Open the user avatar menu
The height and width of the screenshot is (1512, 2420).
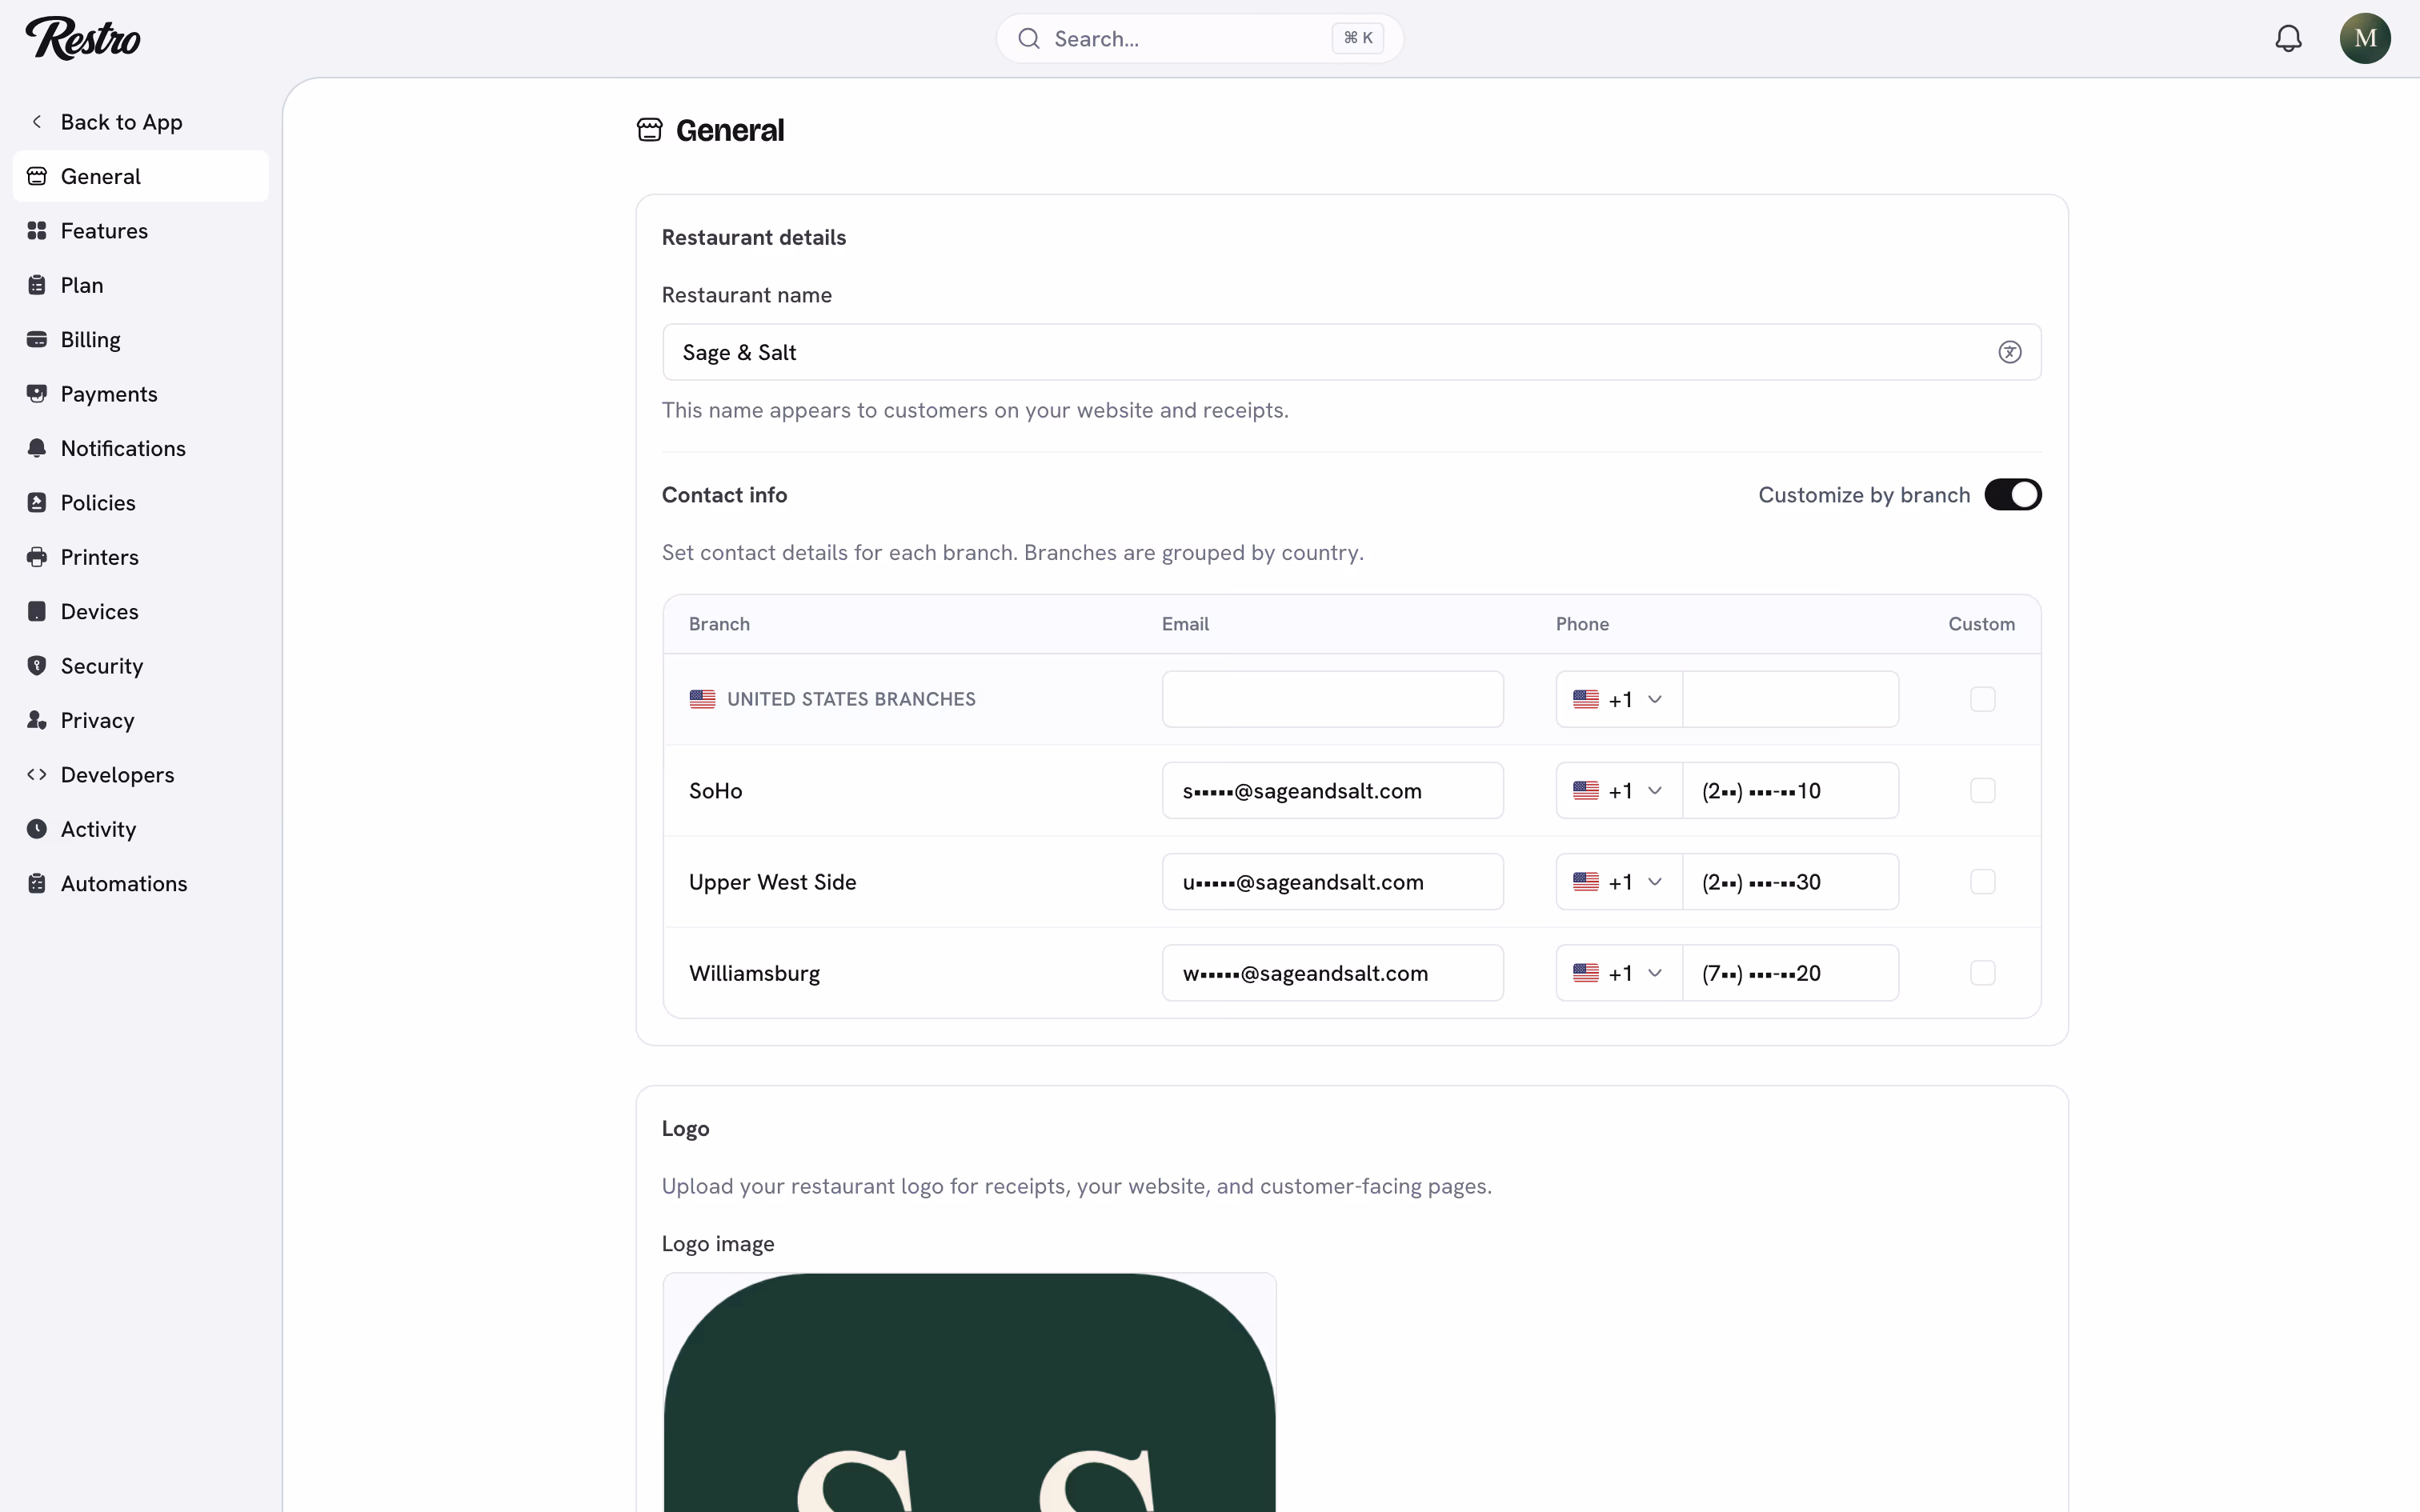(2365, 38)
